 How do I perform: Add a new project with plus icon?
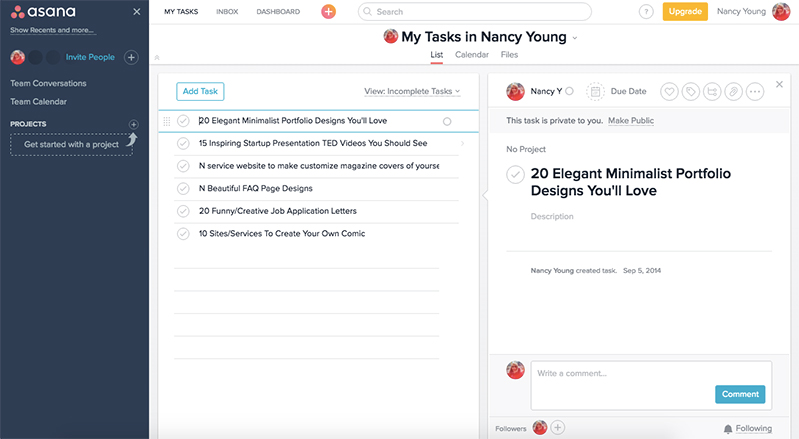pos(134,124)
